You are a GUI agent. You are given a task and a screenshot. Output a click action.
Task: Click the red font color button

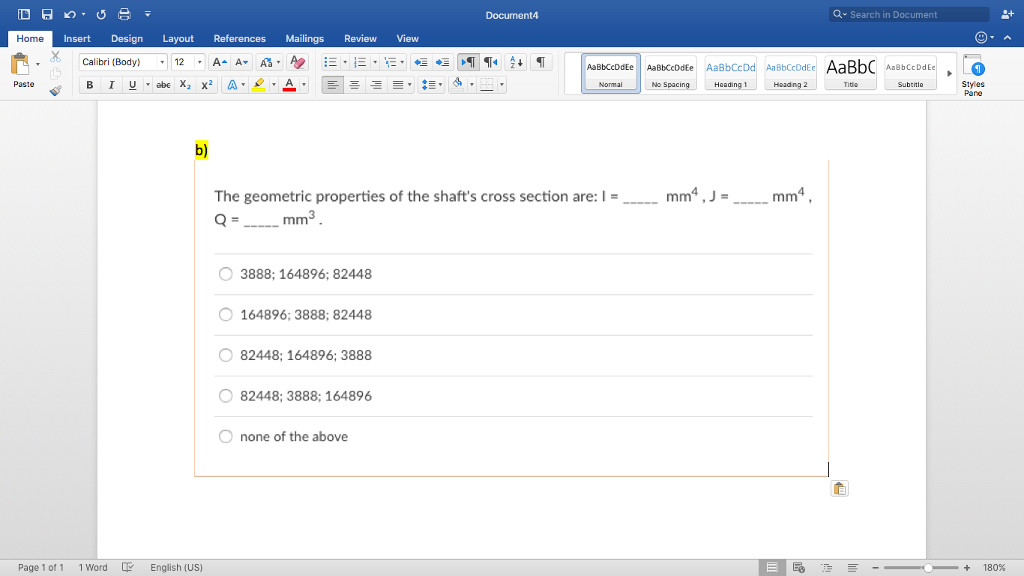289,85
